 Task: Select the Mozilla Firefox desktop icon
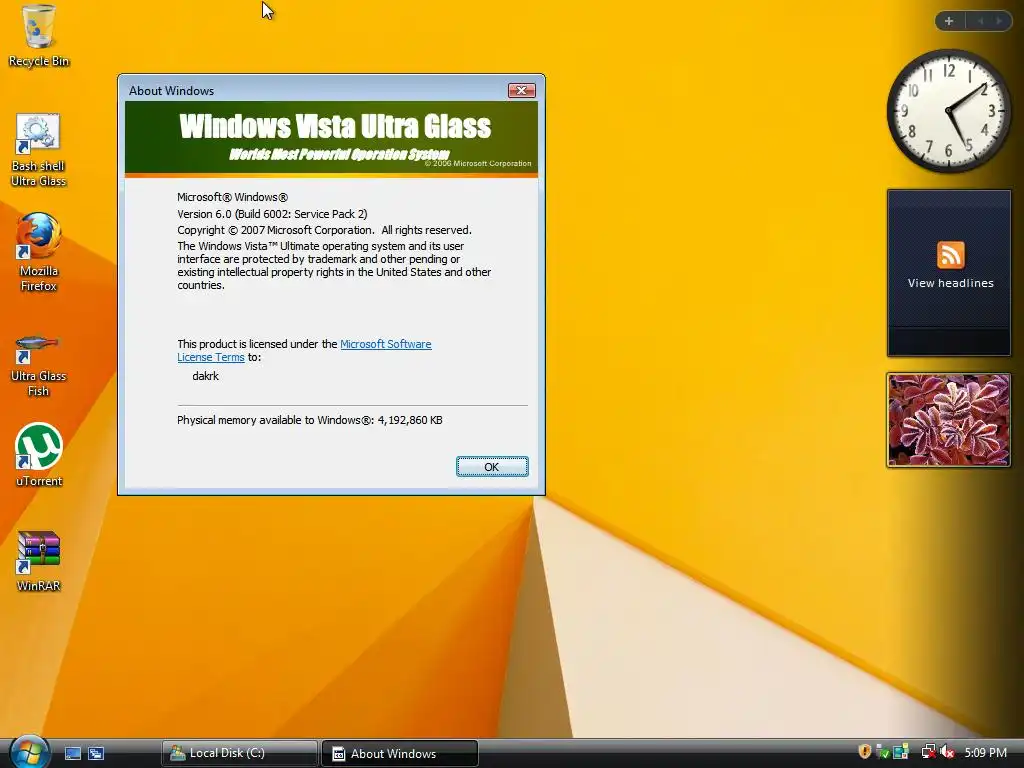coord(38,252)
